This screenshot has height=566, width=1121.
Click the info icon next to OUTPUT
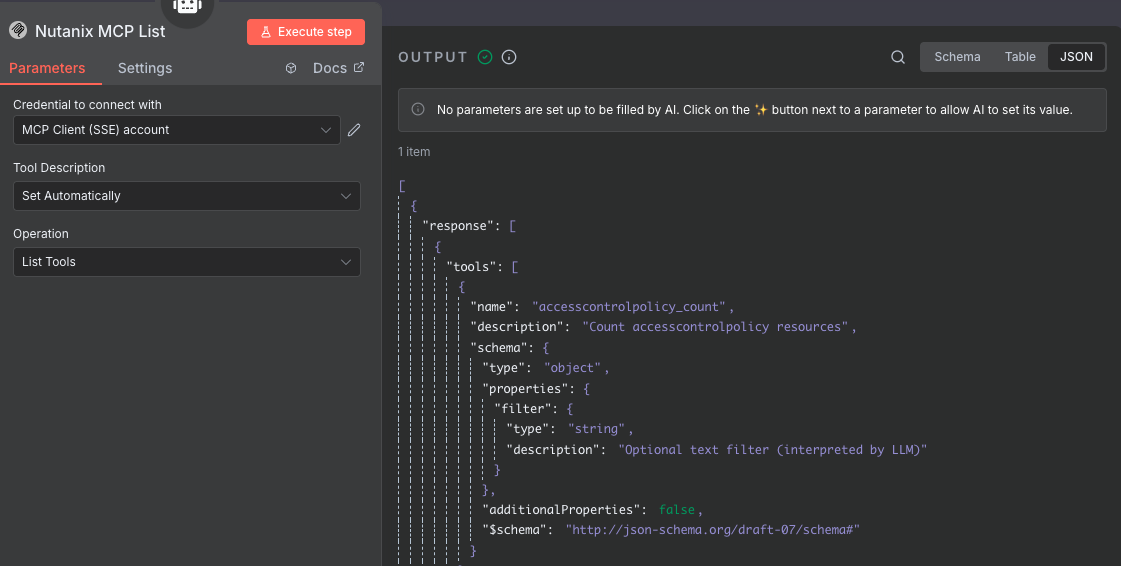pyautogui.click(x=509, y=57)
